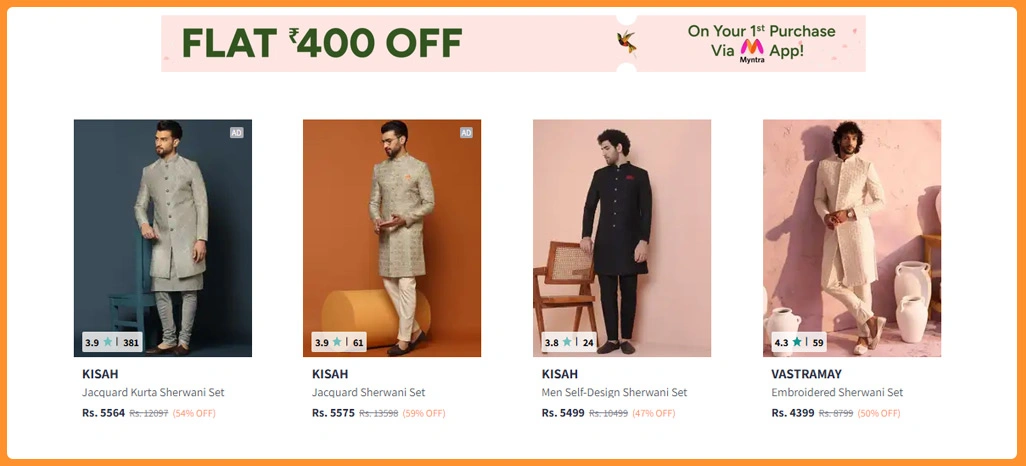Click the Embroidered Sherwani Set title
The height and width of the screenshot is (466, 1026).
(837, 393)
